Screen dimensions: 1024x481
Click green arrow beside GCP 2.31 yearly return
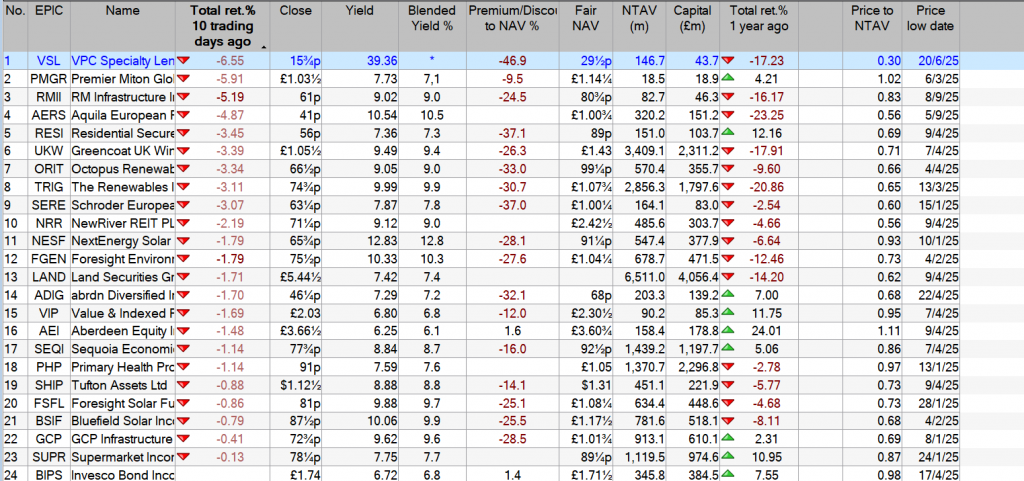tap(726, 438)
